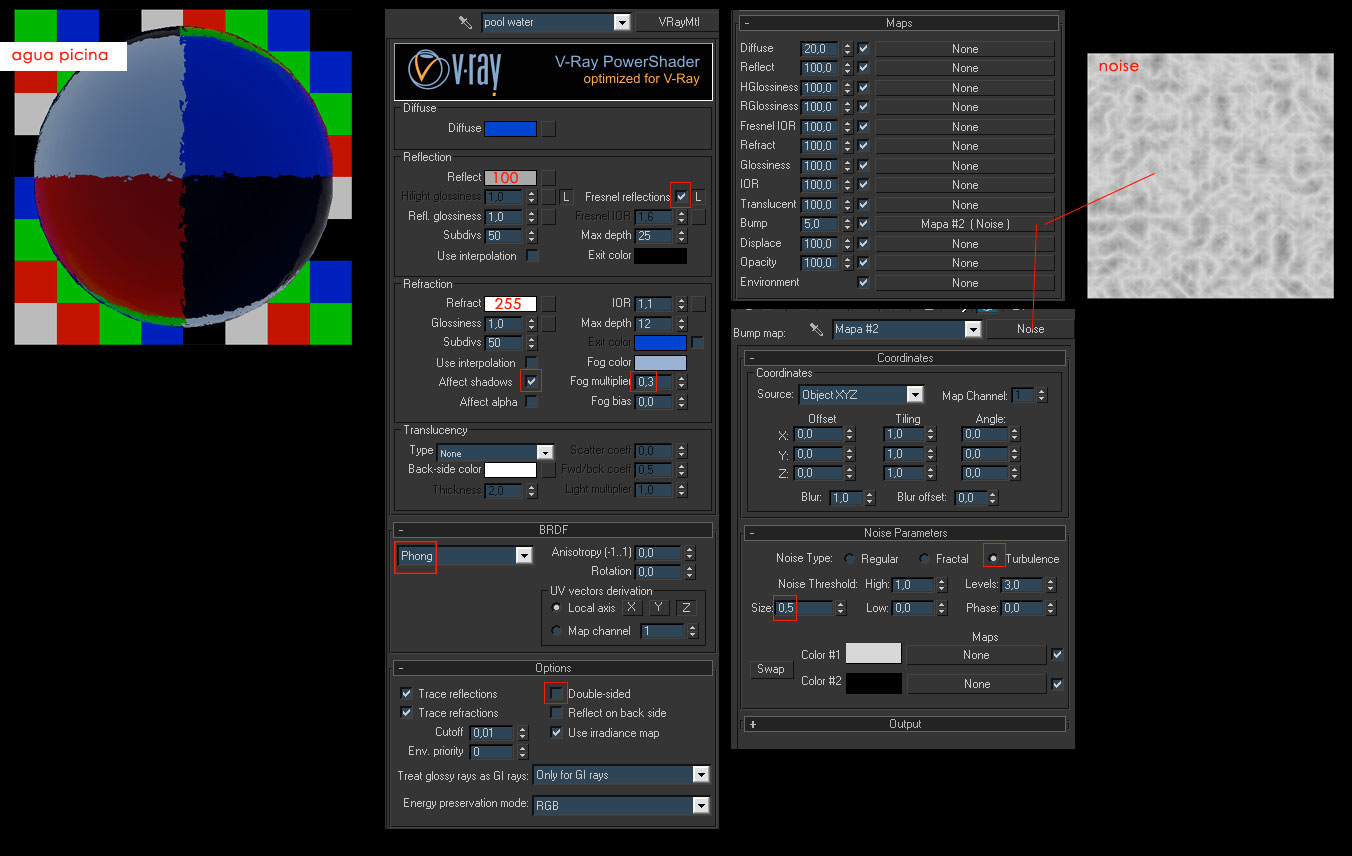This screenshot has height=856, width=1352.
Task: Toggle the L lock beside Hilight glossiness
Action: pyautogui.click(x=566, y=197)
